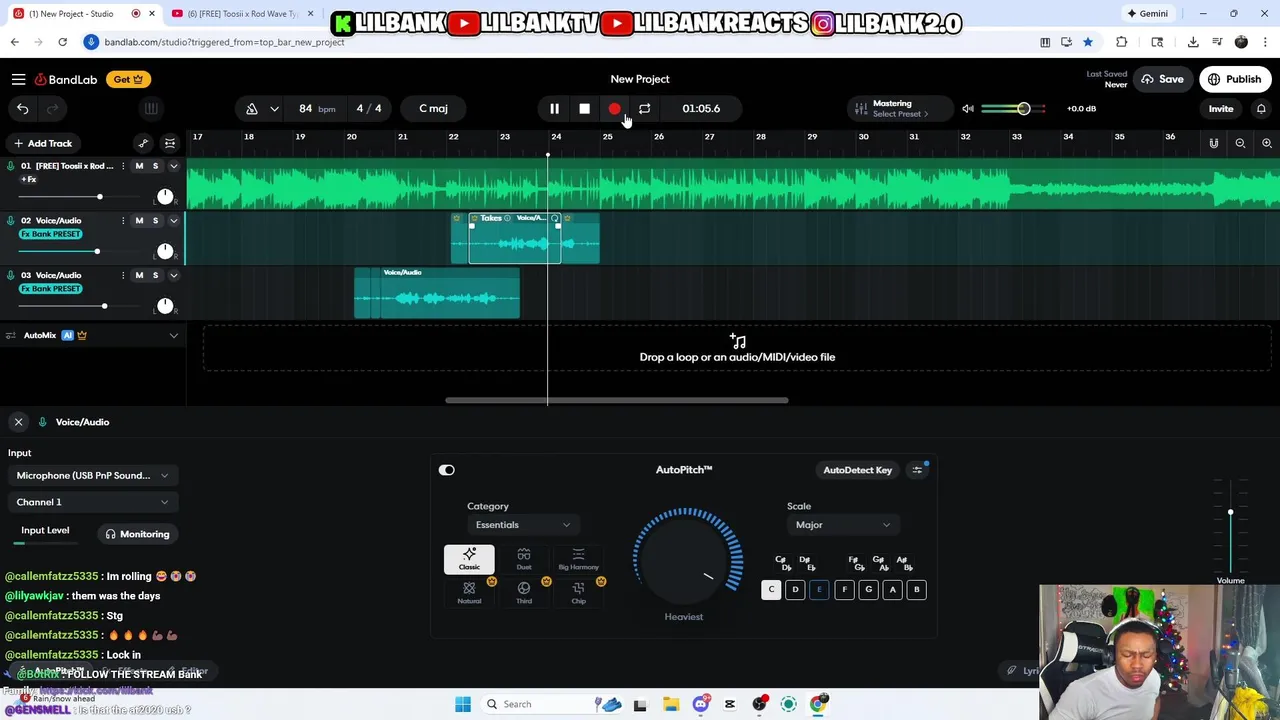This screenshot has width=1280, height=720.
Task: Solo track 01 Toosii x Rod
Action: pos(155,166)
